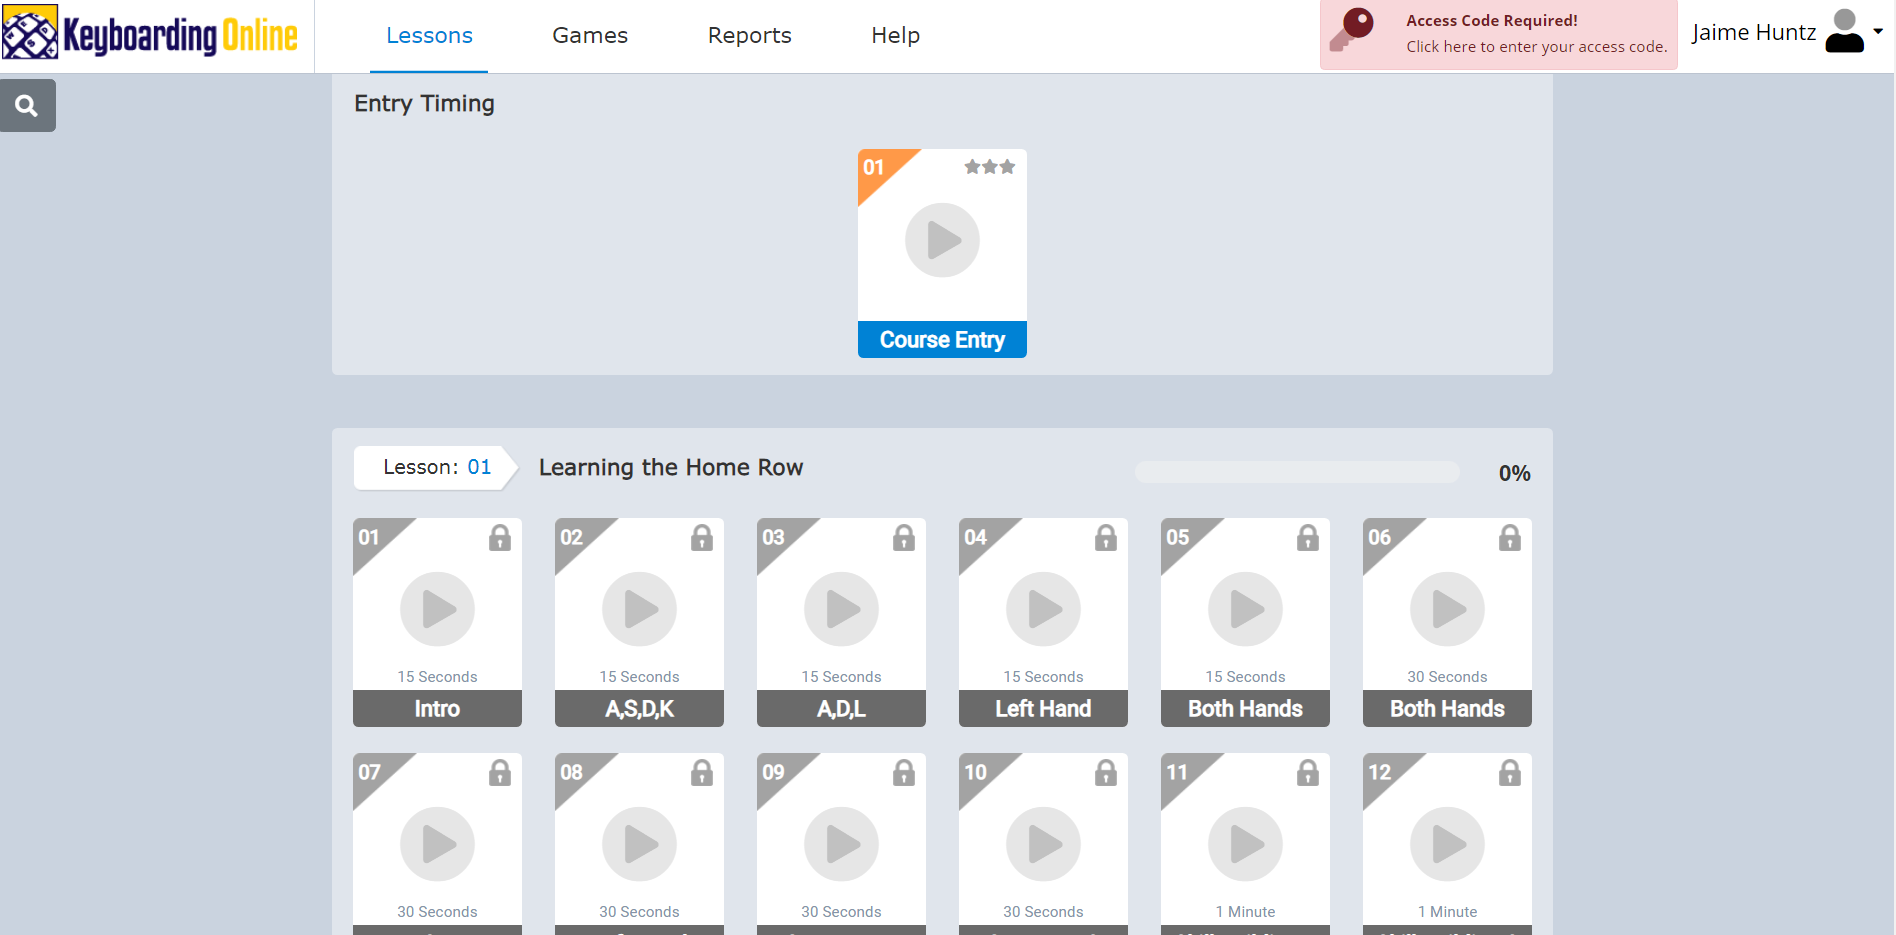Click the Course Entry blue label
This screenshot has width=1896, height=935.
[942, 340]
